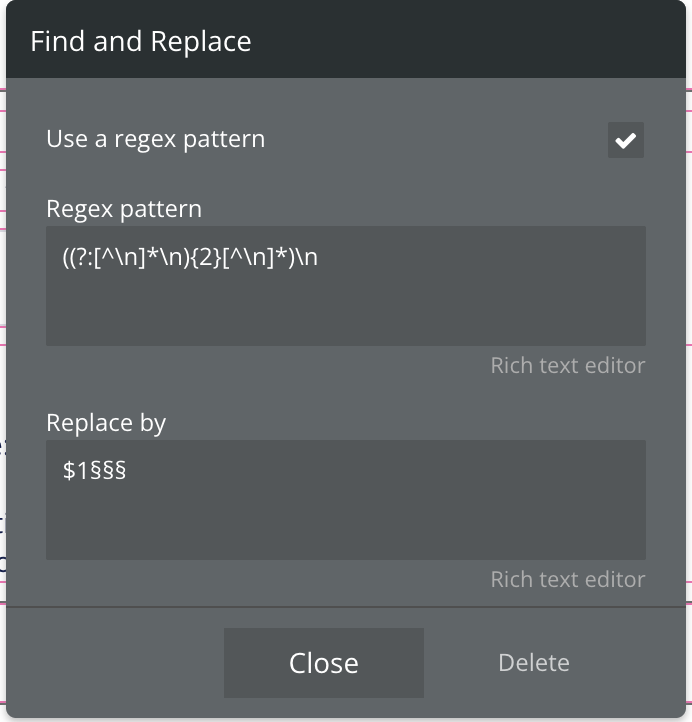Image resolution: width=692 pixels, height=722 pixels.
Task: Place cursor in the $1§§§ replacement text
Action: pyautogui.click(x=94, y=471)
